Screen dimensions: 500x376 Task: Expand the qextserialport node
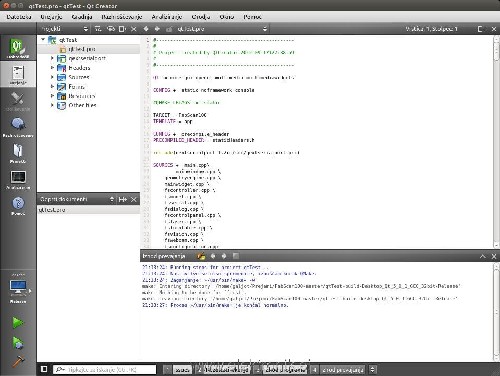click(52, 58)
